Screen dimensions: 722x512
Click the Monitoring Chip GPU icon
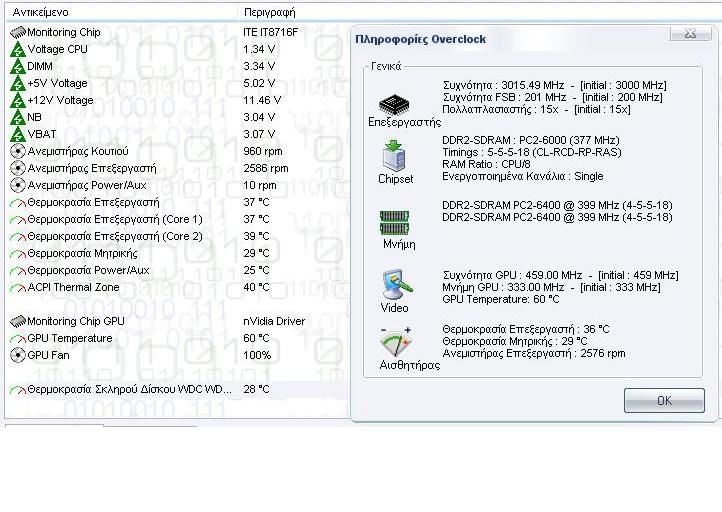17,321
